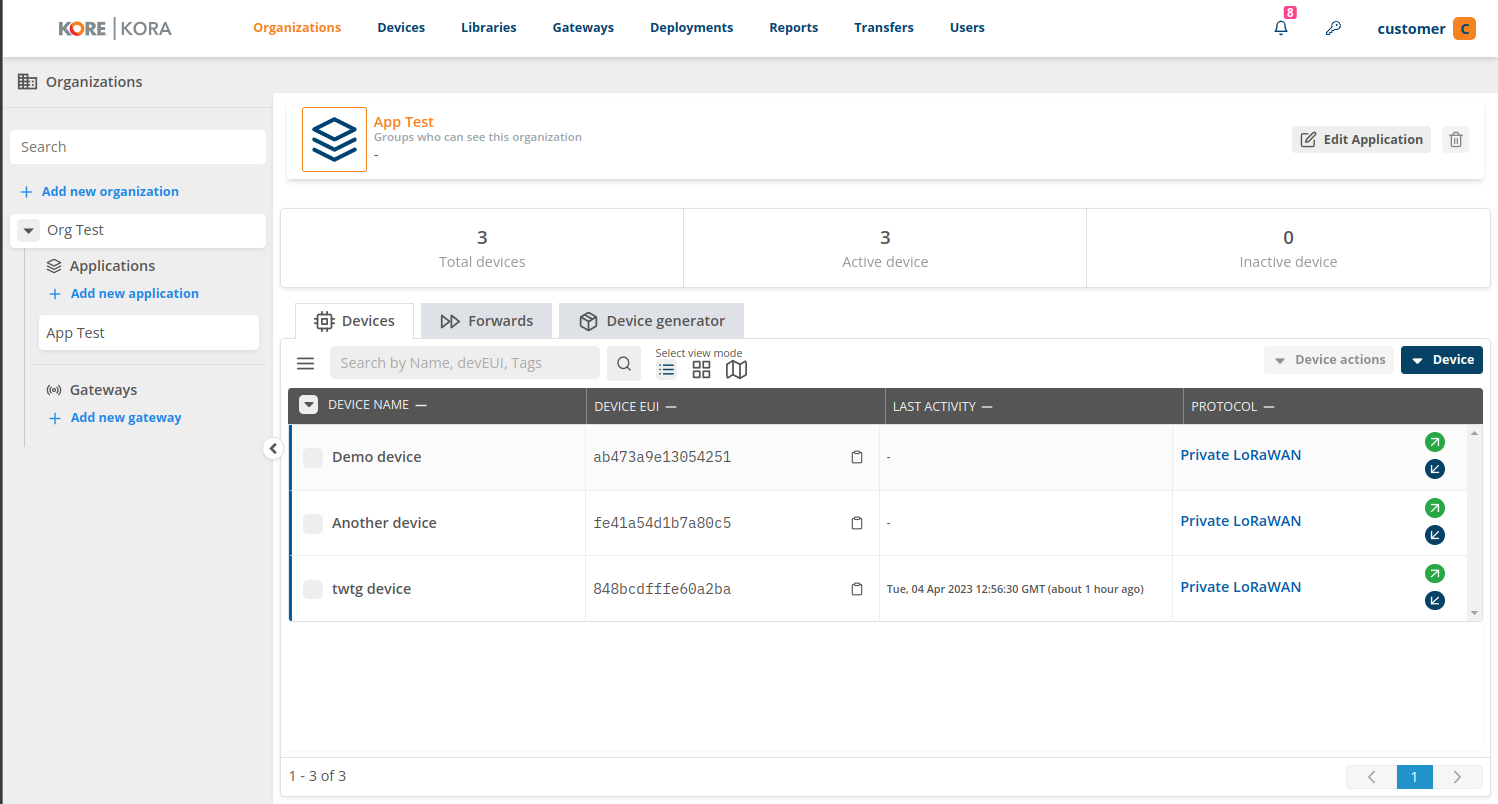Open notifications via the bell icon
Viewport: 1498px width, 804px height.
[1281, 28]
